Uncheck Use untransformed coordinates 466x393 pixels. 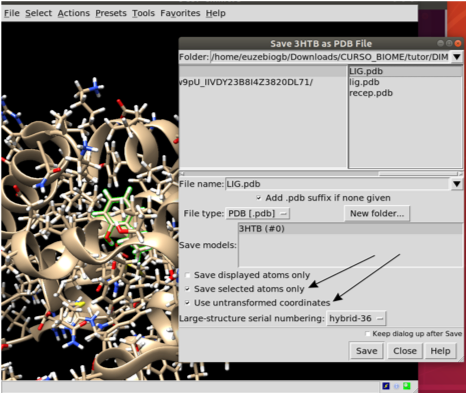pyautogui.click(x=188, y=303)
